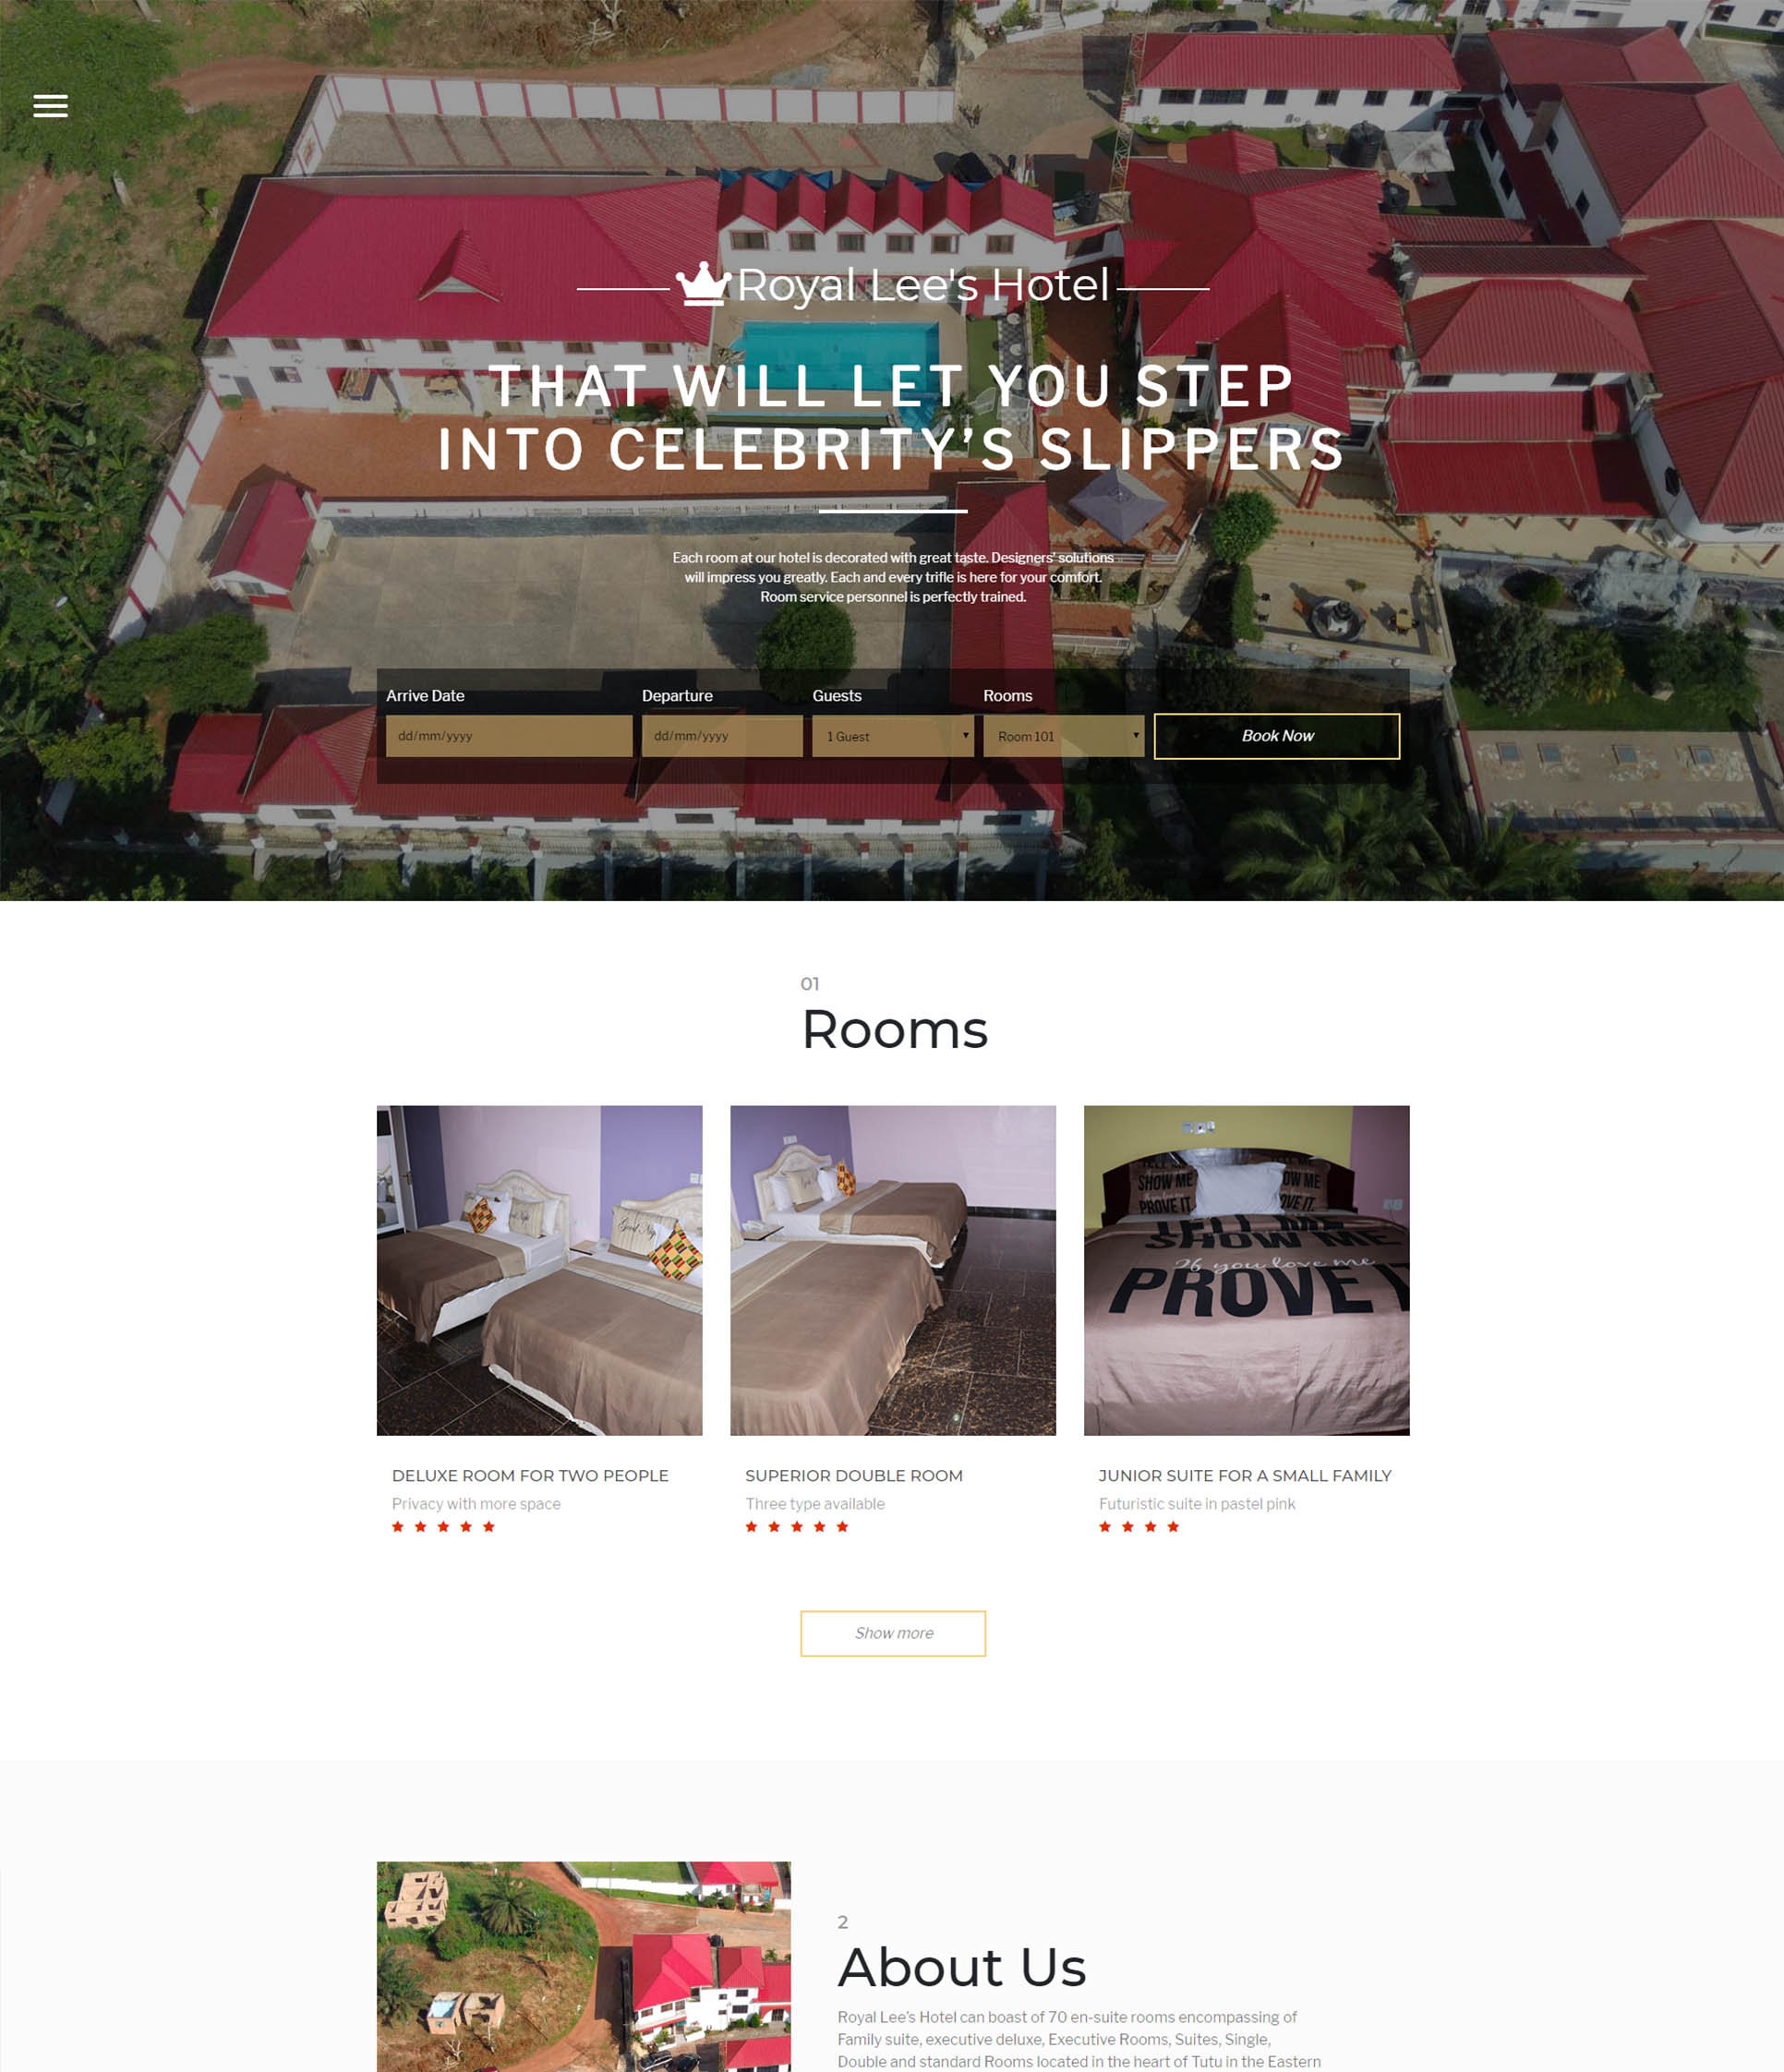
Task: Click the first star under Junior Suite
Action: pyautogui.click(x=1105, y=1526)
